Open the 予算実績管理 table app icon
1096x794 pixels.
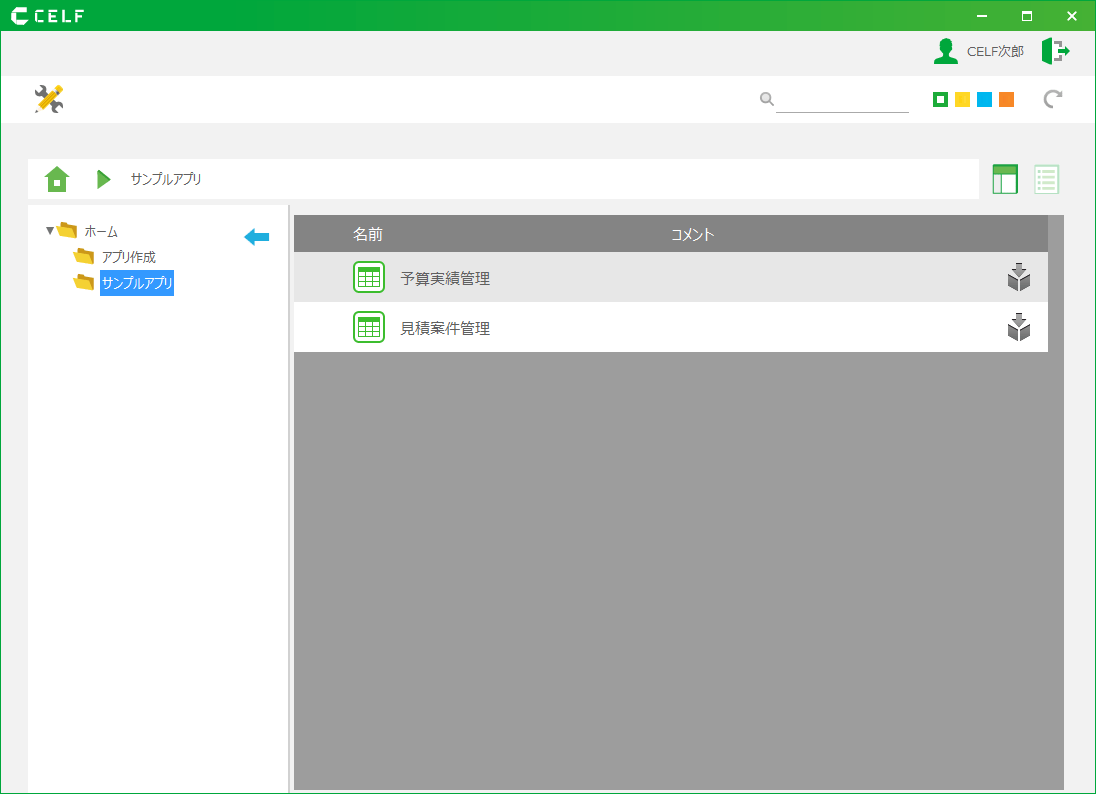pos(369,278)
